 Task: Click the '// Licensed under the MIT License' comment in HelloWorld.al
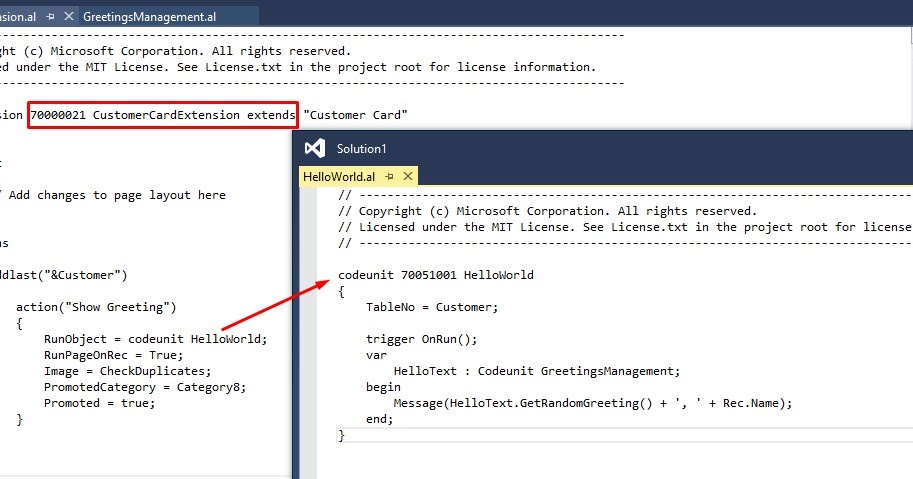coord(625,227)
